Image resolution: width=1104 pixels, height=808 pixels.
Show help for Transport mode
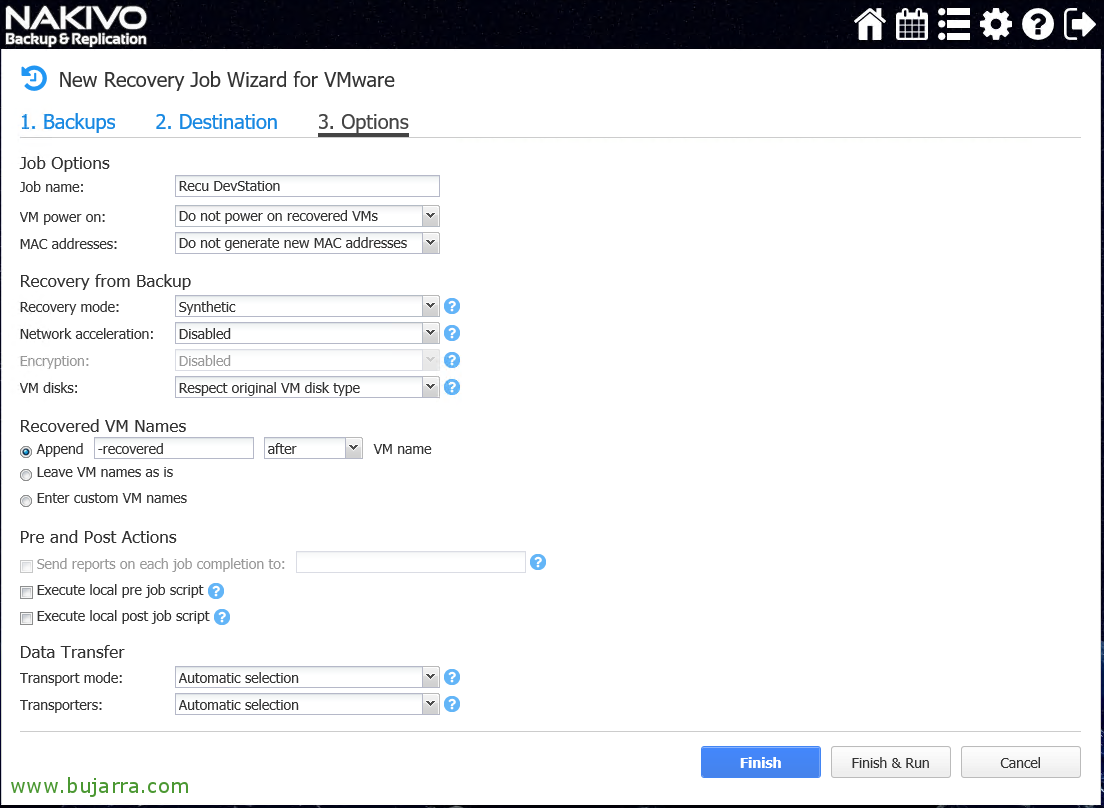pos(452,677)
